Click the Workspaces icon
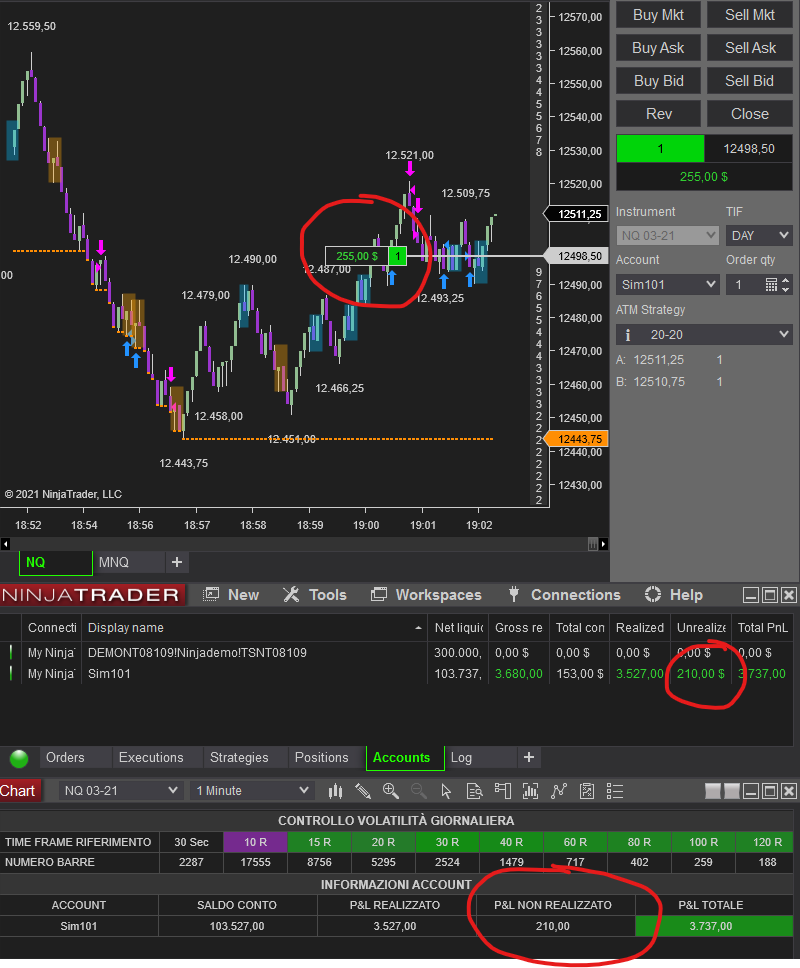Screen dimensions: 800x968 379,595
